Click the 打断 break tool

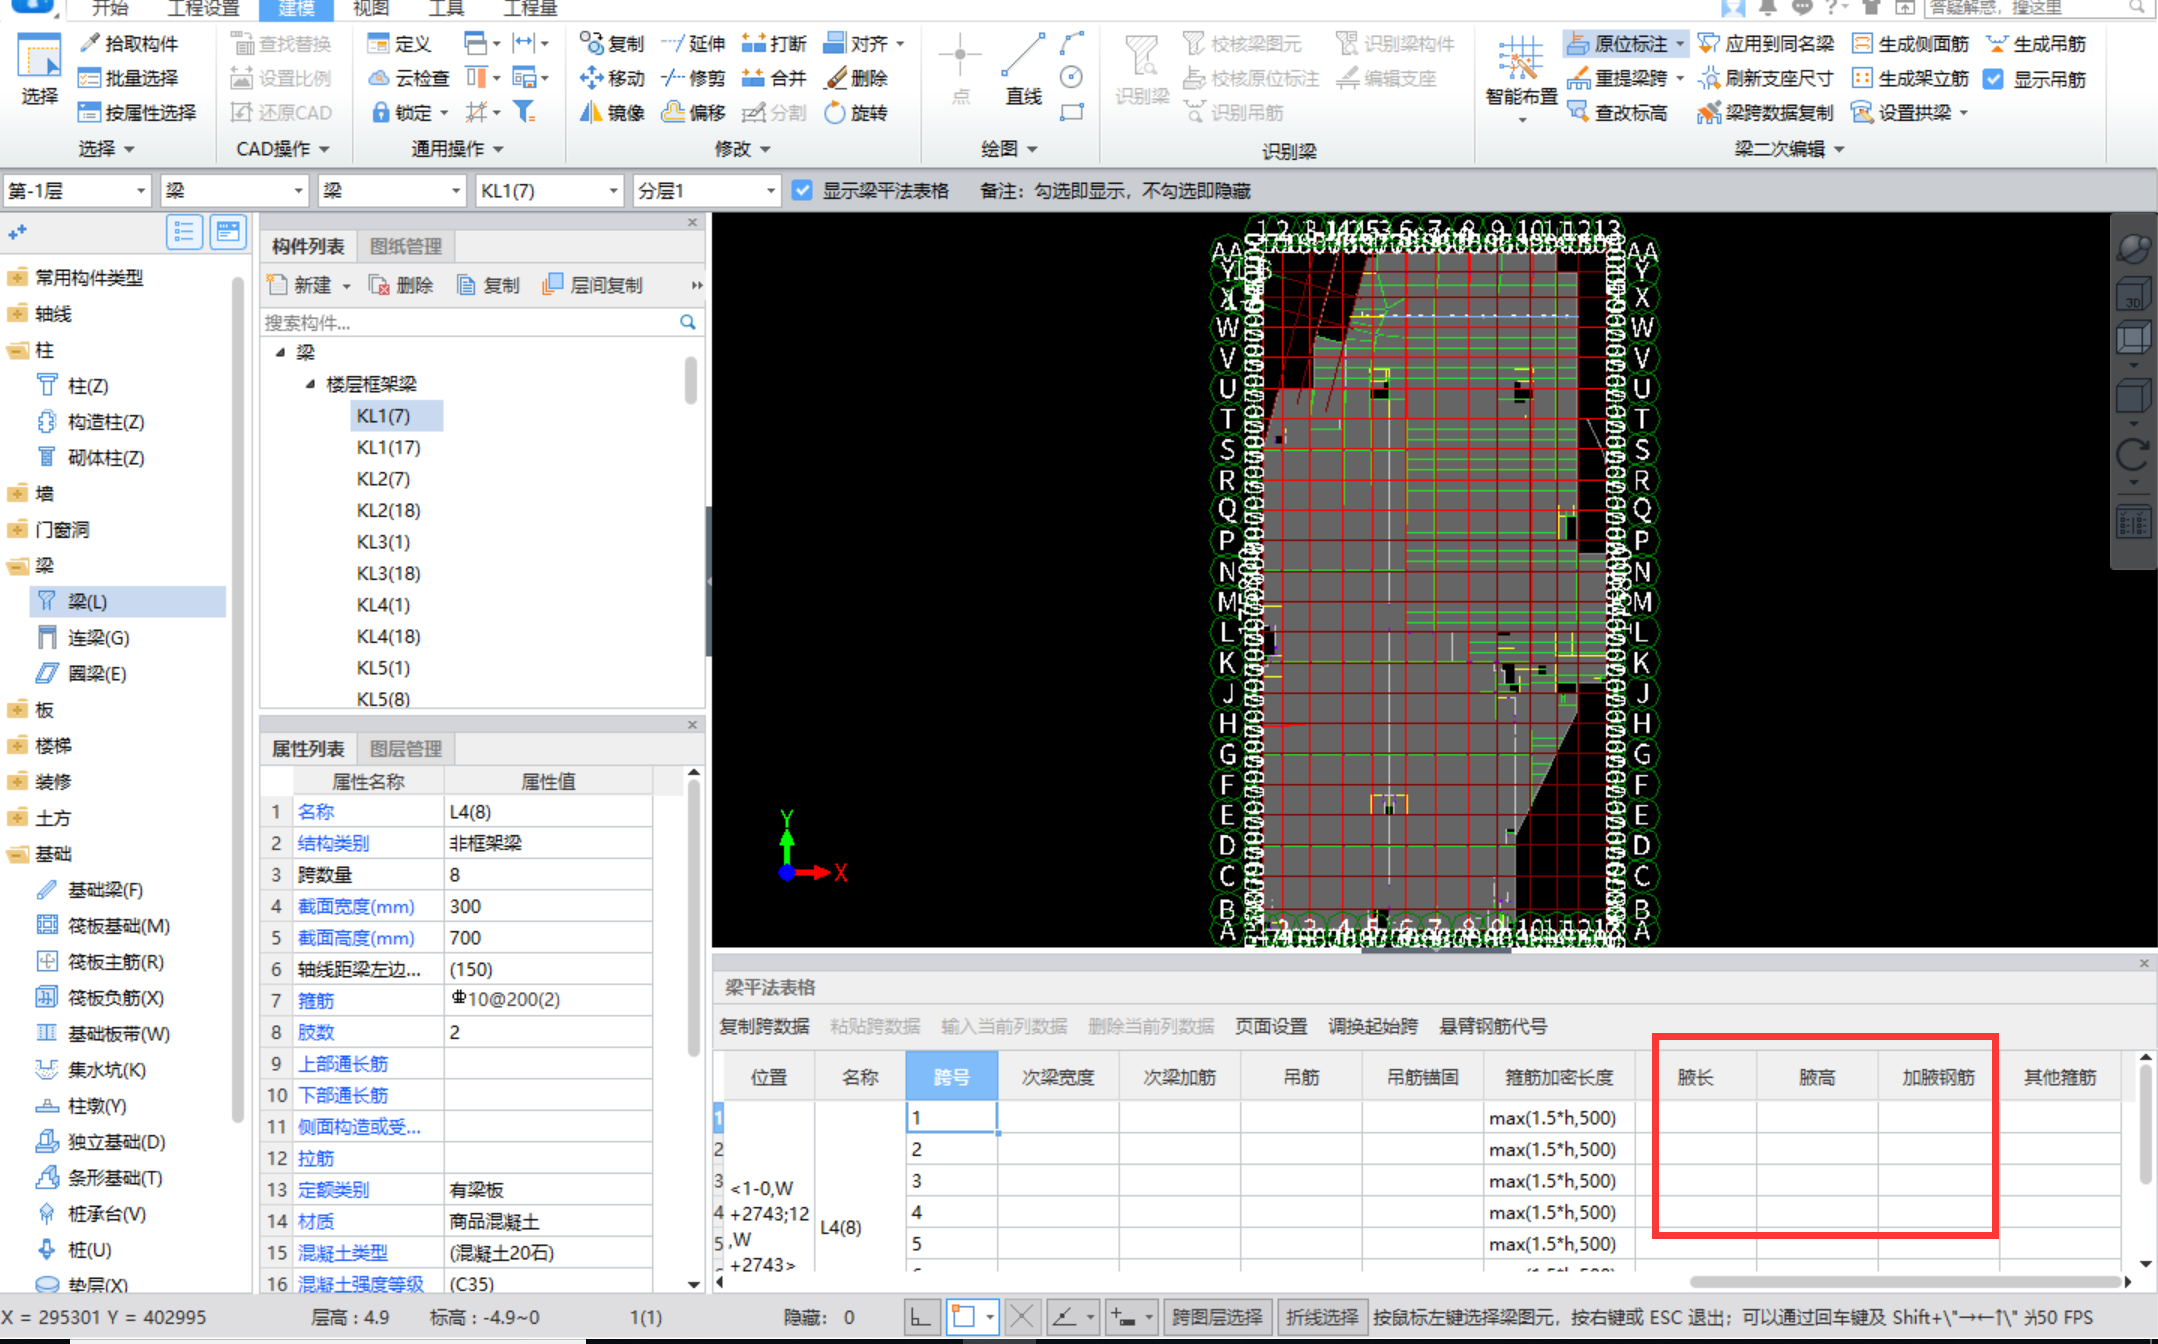coord(774,43)
